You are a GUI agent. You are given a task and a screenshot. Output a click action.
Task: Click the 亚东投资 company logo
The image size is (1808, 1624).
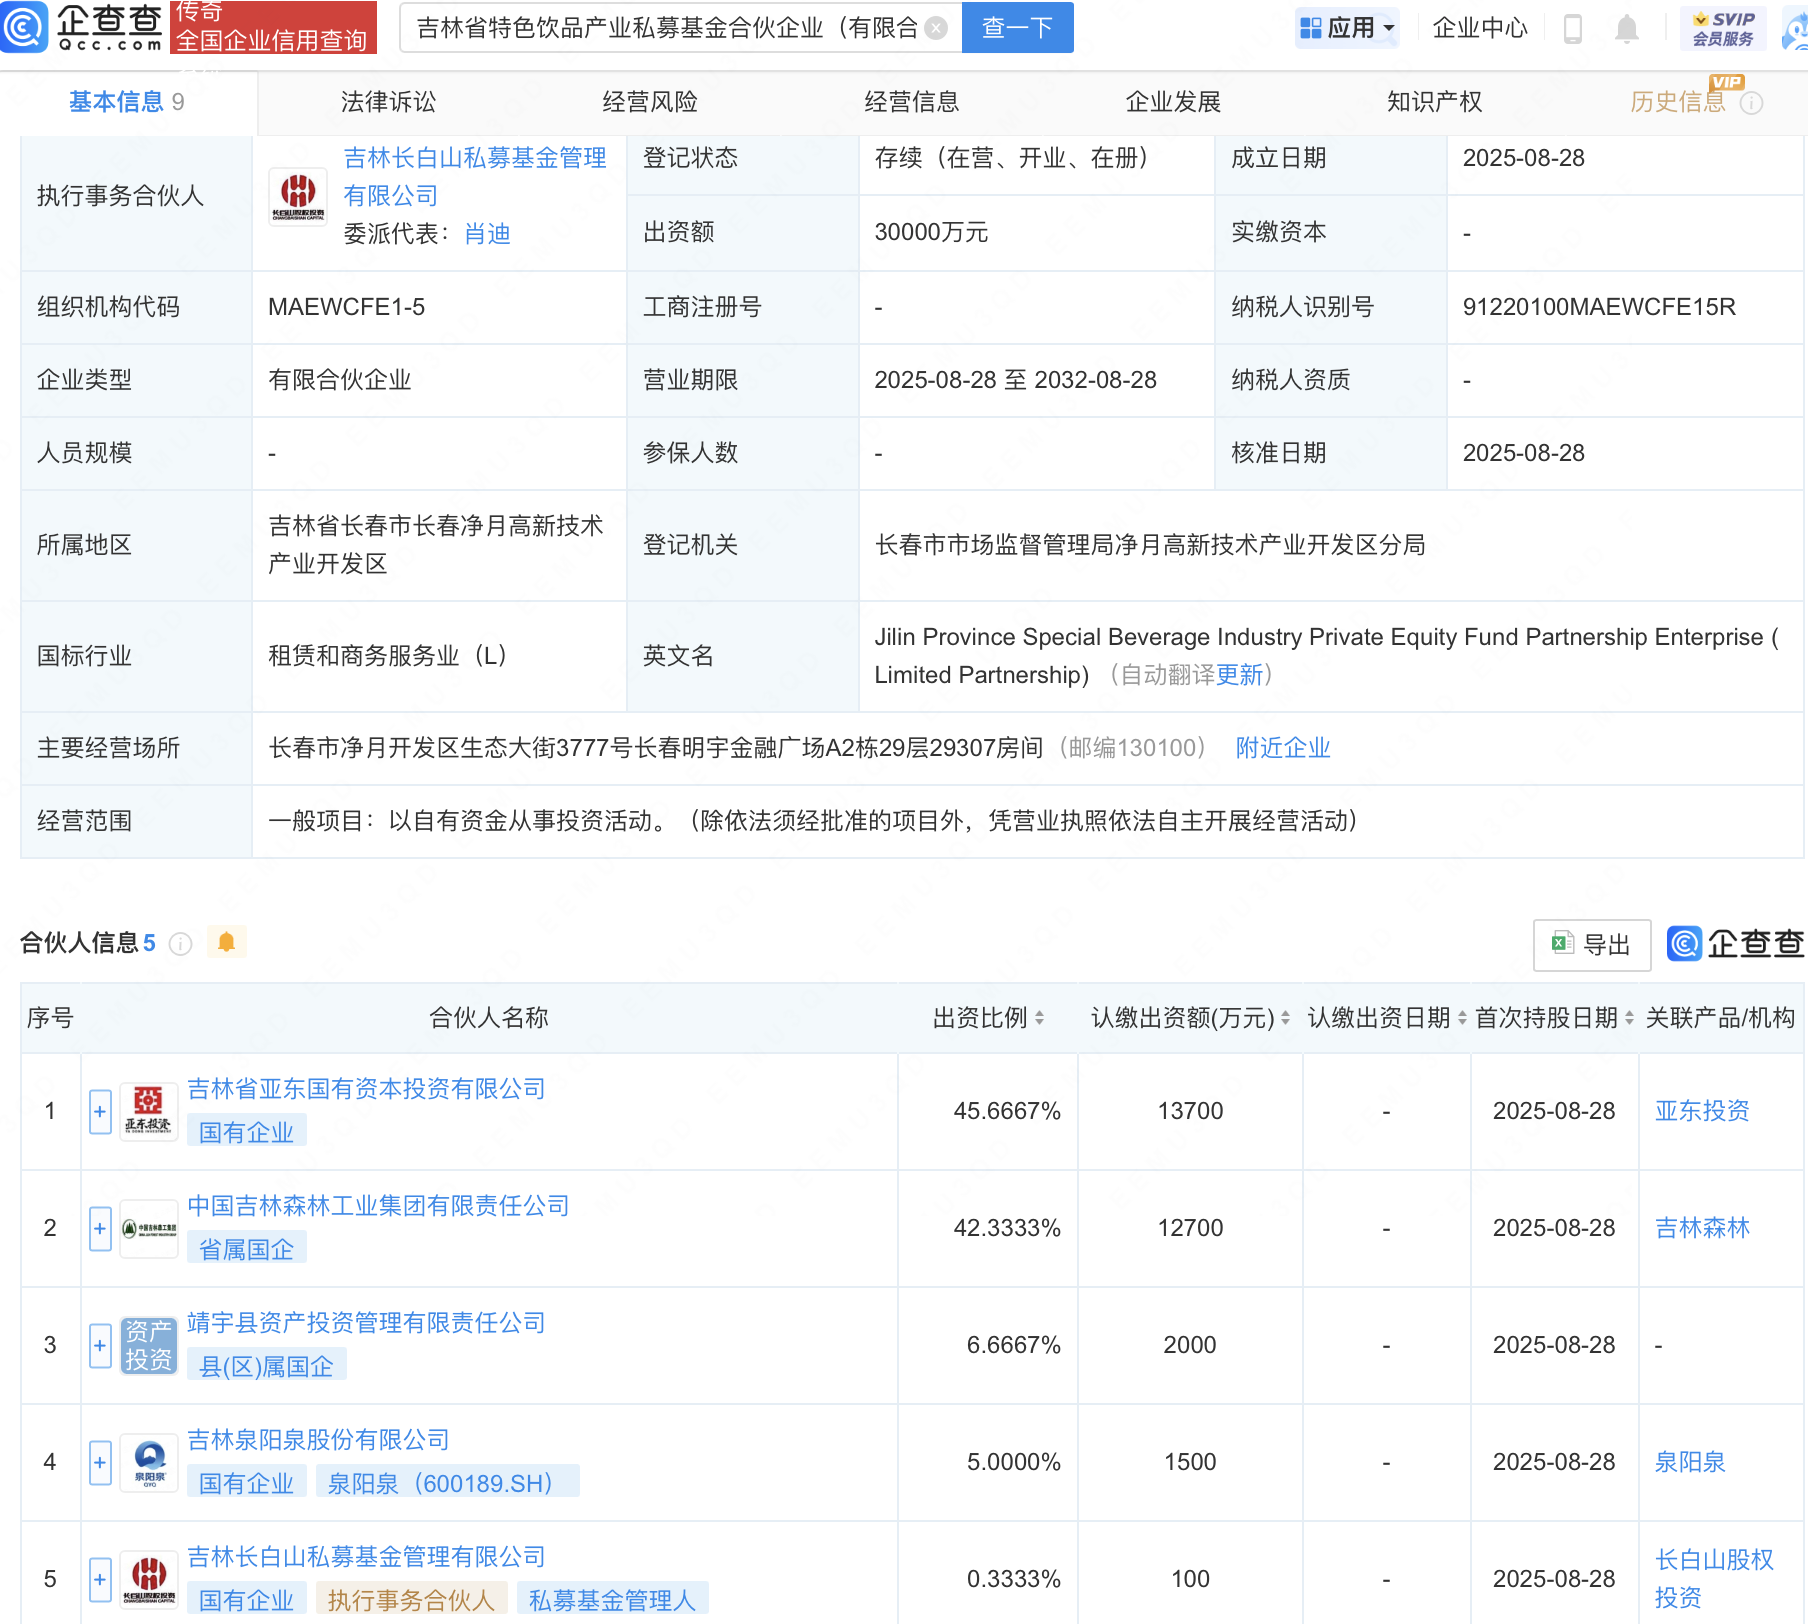(149, 1111)
